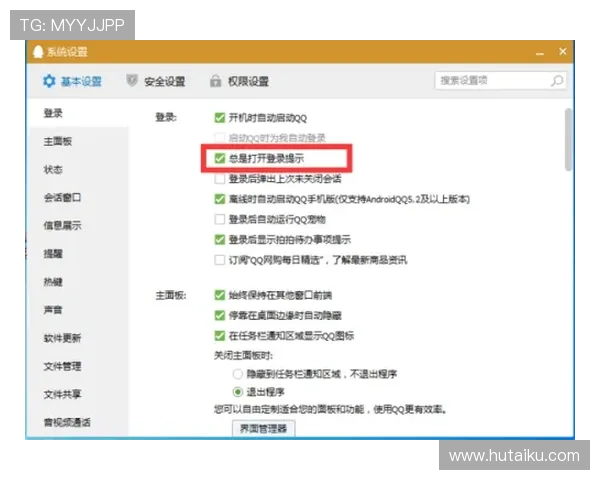Enable 登录后弹出上次未关闭会话 checkbox

(x=220, y=179)
